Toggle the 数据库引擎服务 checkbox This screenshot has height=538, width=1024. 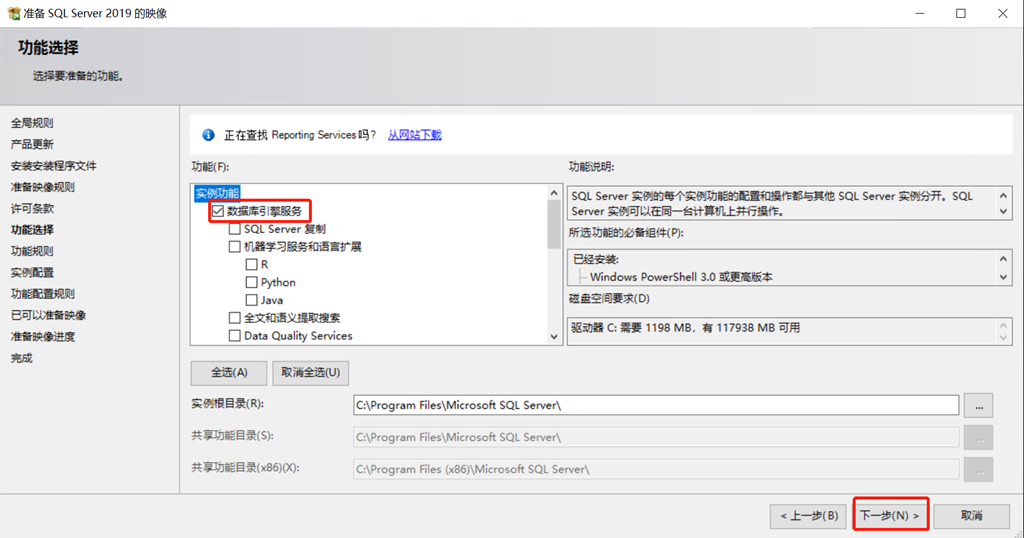(217, 211)
